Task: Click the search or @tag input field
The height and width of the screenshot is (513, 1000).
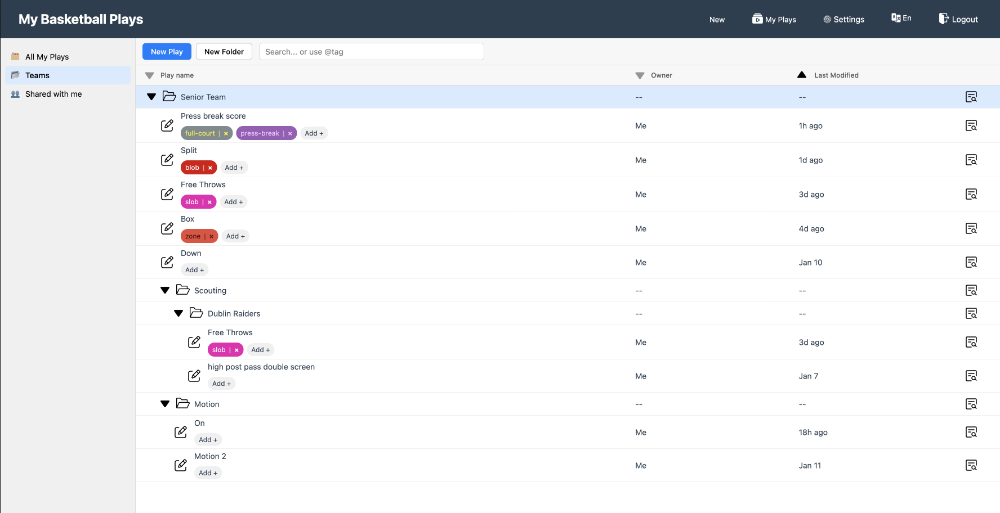Action: (371, 51)
